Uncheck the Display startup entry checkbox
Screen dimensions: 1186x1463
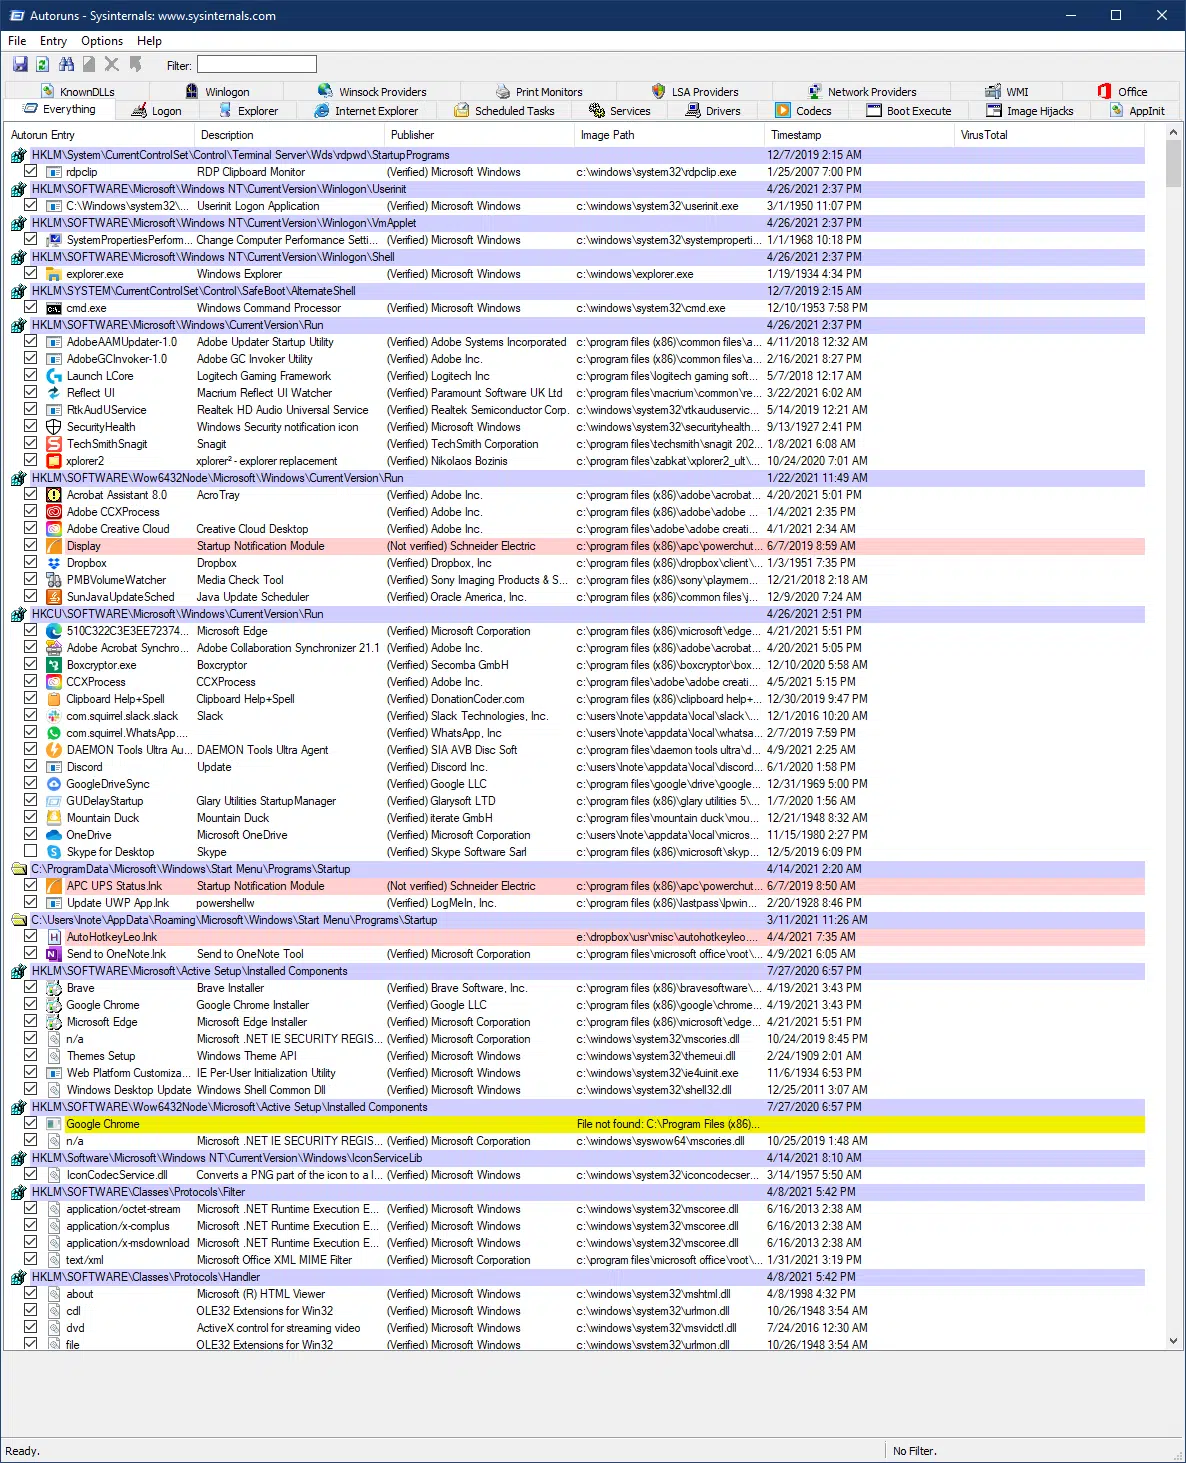(x=31, y=546)
